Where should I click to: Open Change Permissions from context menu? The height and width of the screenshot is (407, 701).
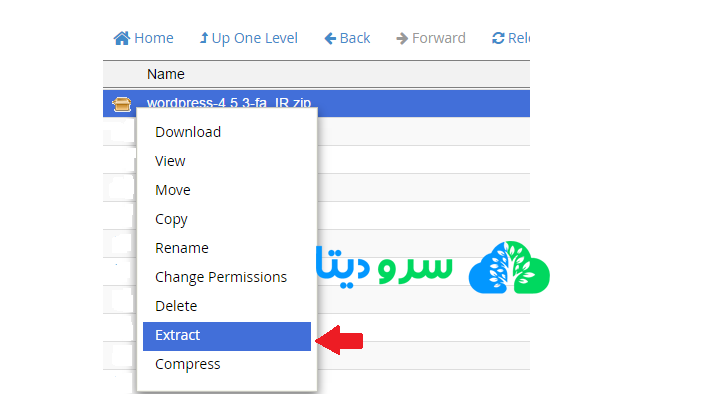point(221,277)
